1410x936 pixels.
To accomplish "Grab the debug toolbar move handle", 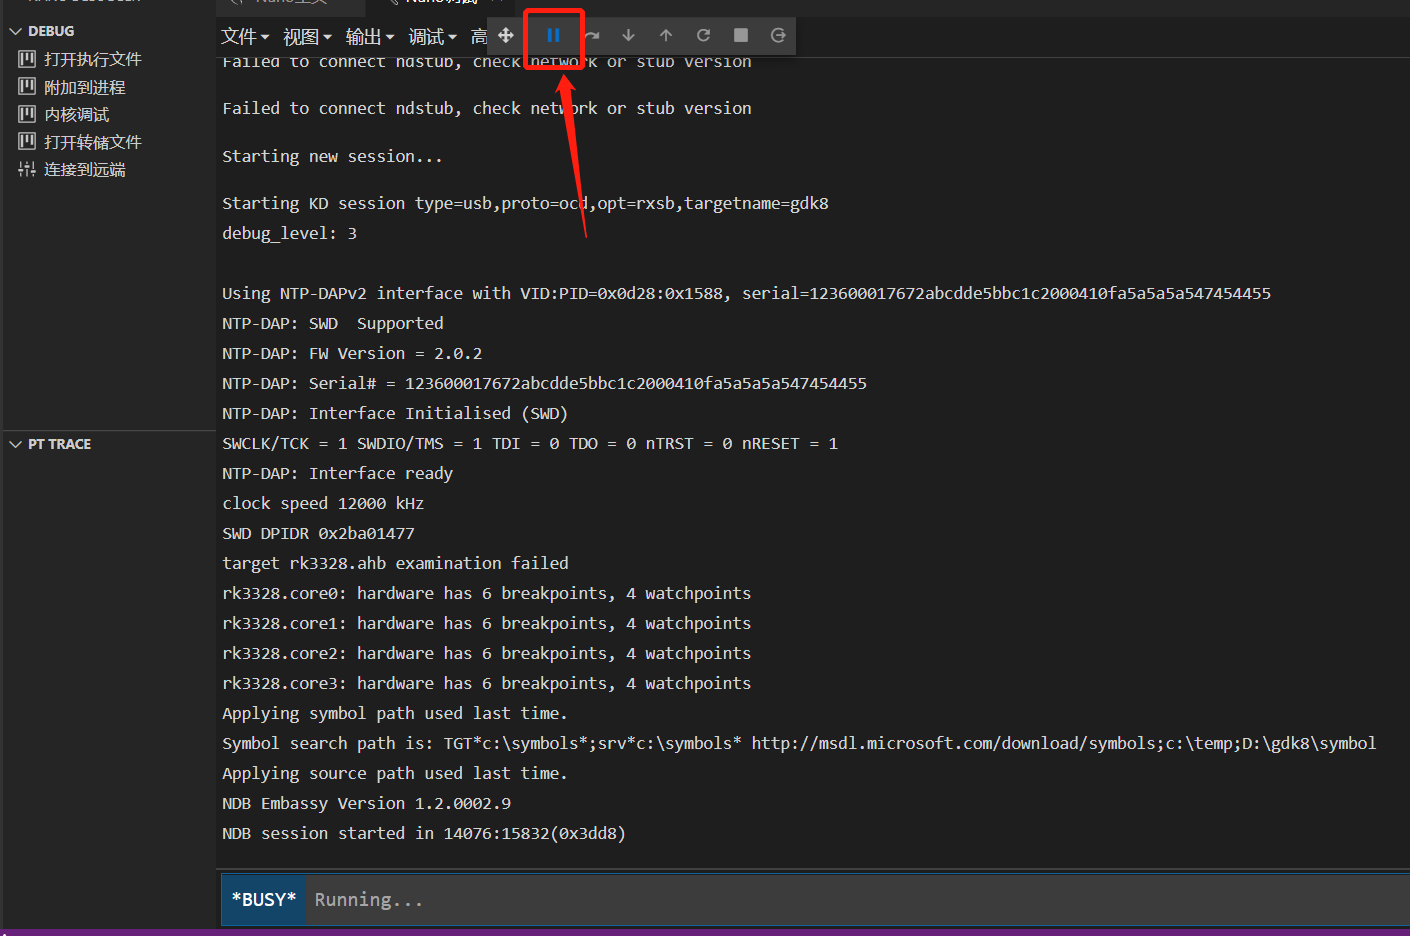I will [x=506, y=36].
